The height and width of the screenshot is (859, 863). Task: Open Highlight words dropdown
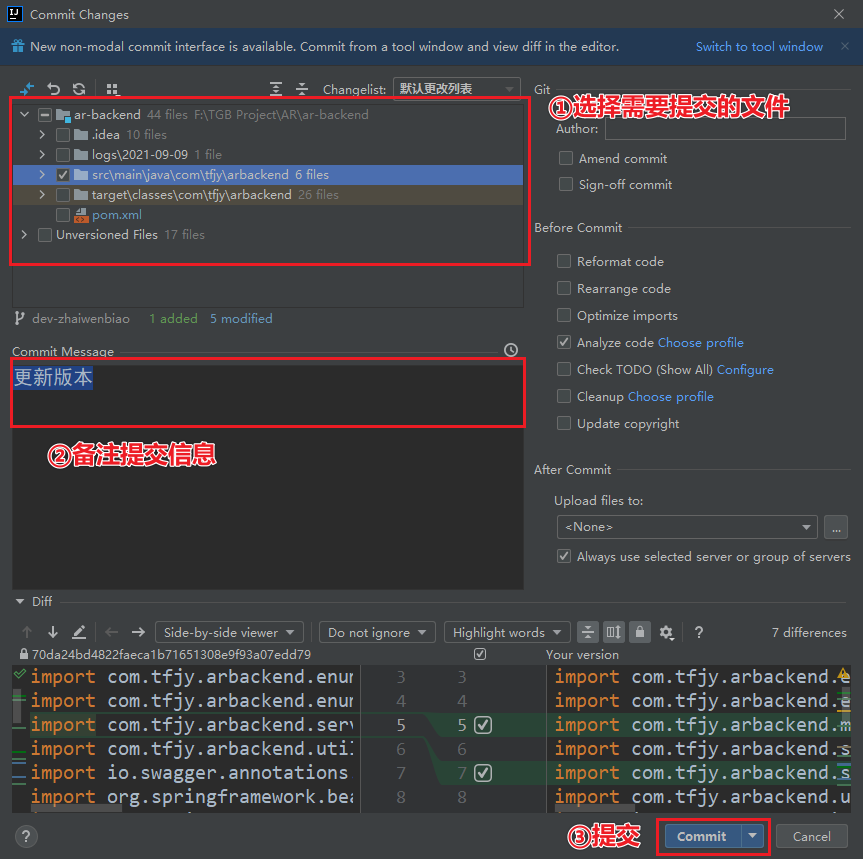click(x=507, y=632)
